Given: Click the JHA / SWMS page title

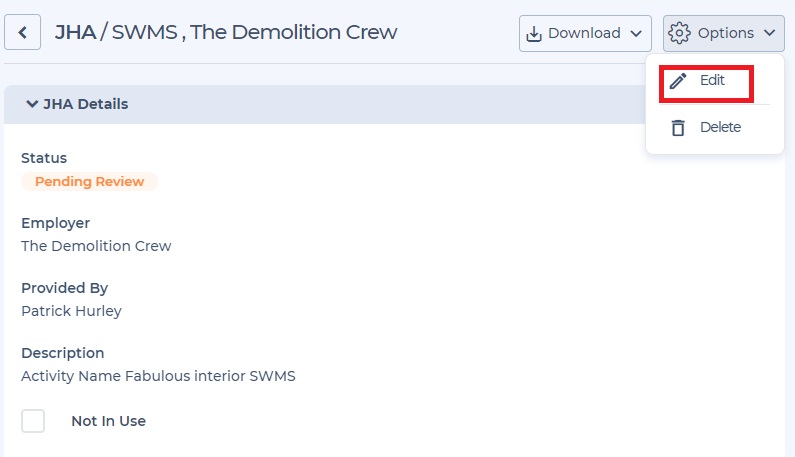Looking at the screenshot, I should click(x=226, y=32).
